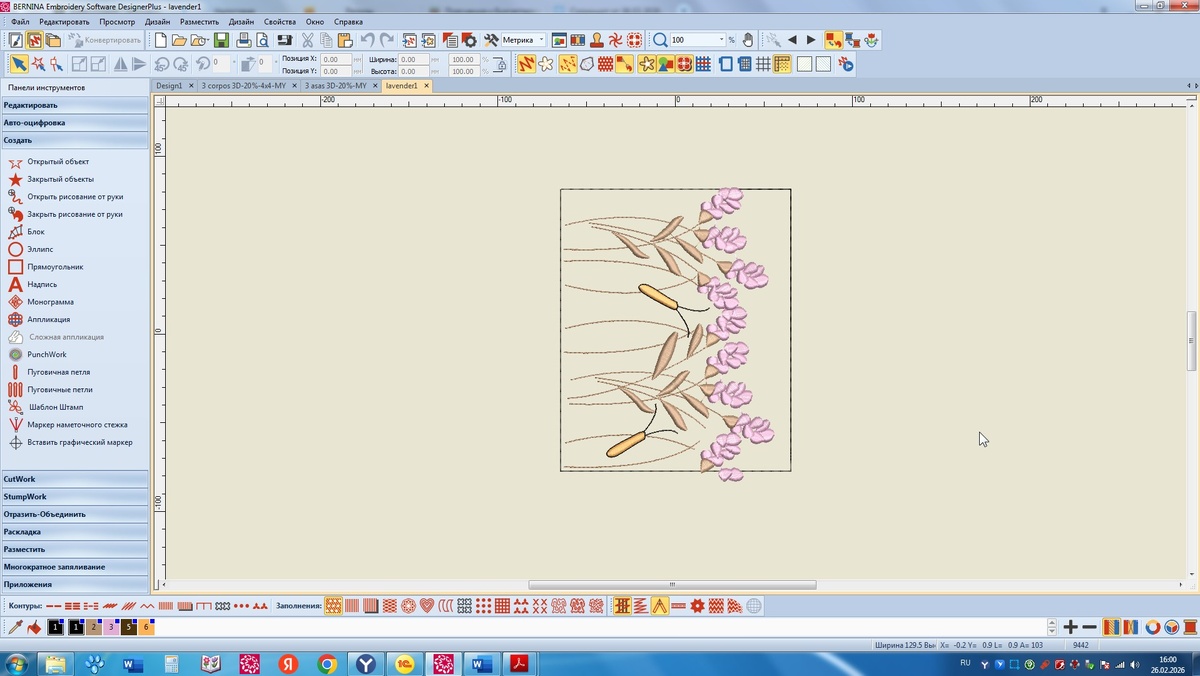The image size is (1200, 676).
Task: Toggle the Artistic View red fill icon
Action: [603, 64]
